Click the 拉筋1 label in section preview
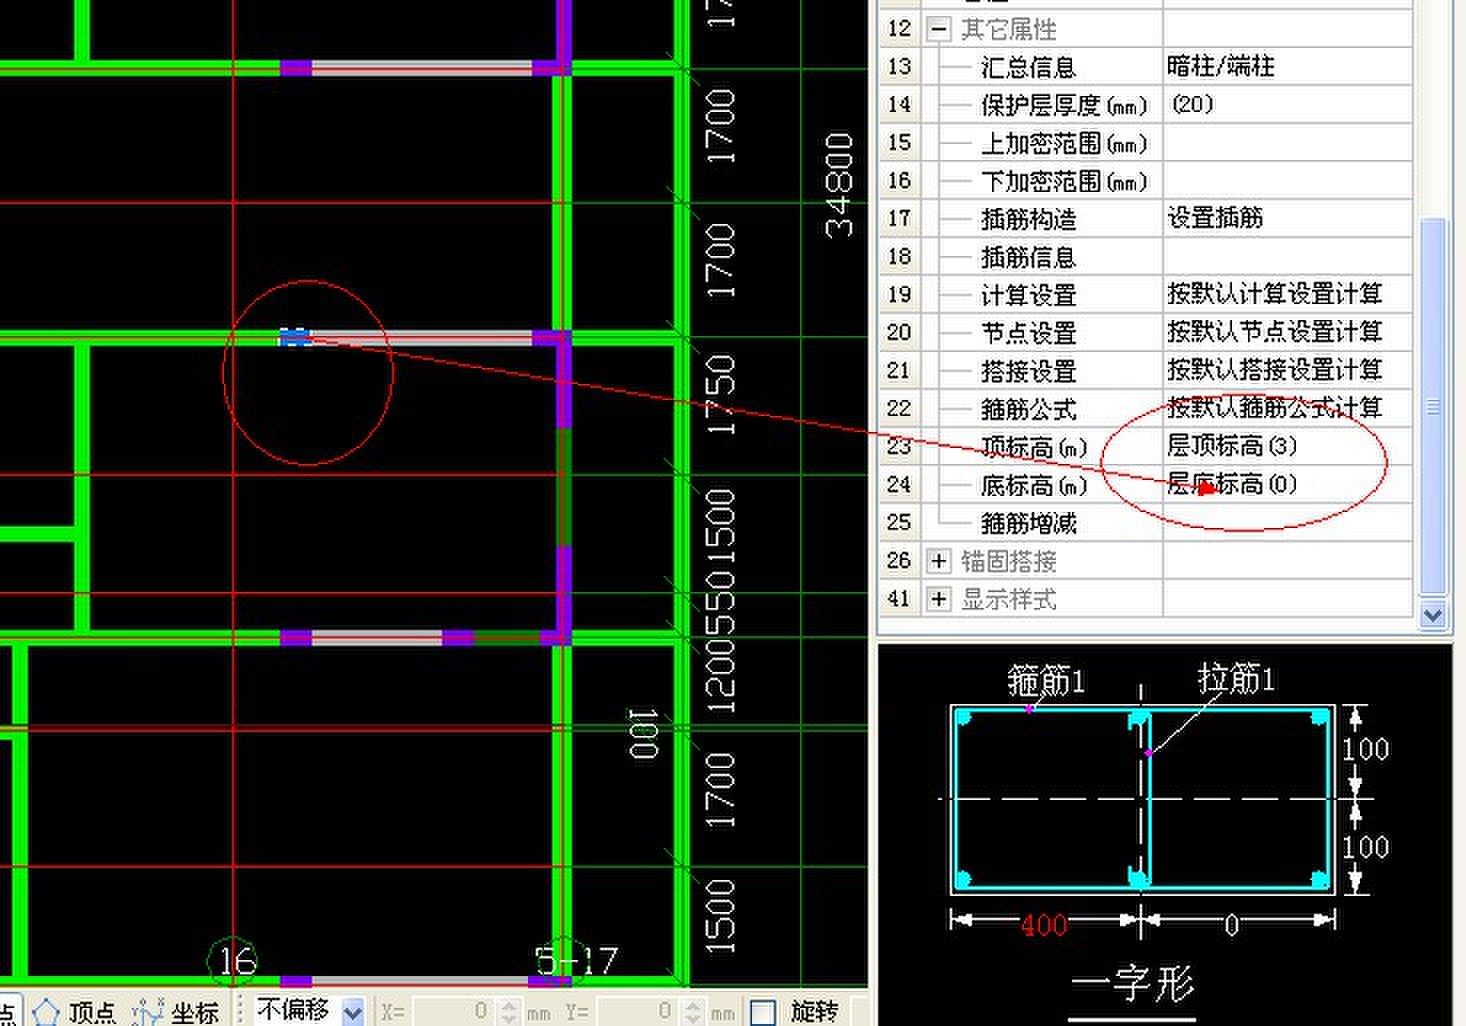 click(x=1237, y=680)
